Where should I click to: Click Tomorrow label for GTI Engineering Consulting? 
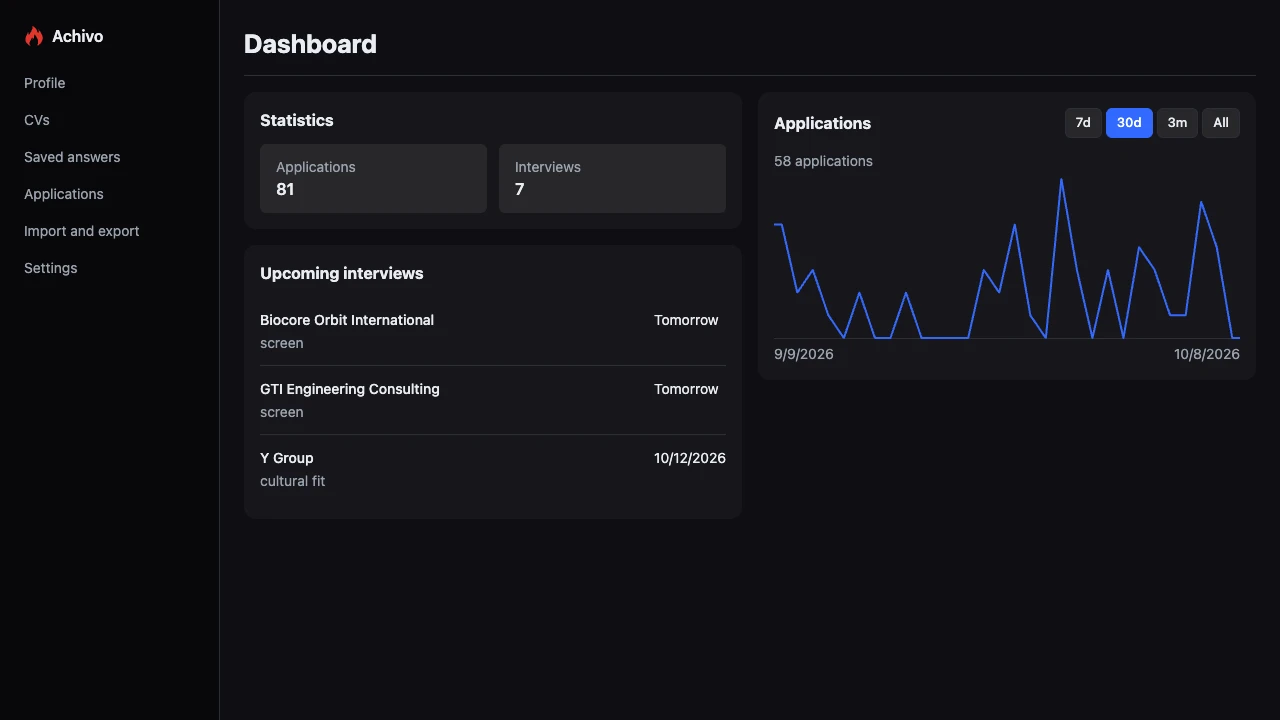[x=686, y=389]
